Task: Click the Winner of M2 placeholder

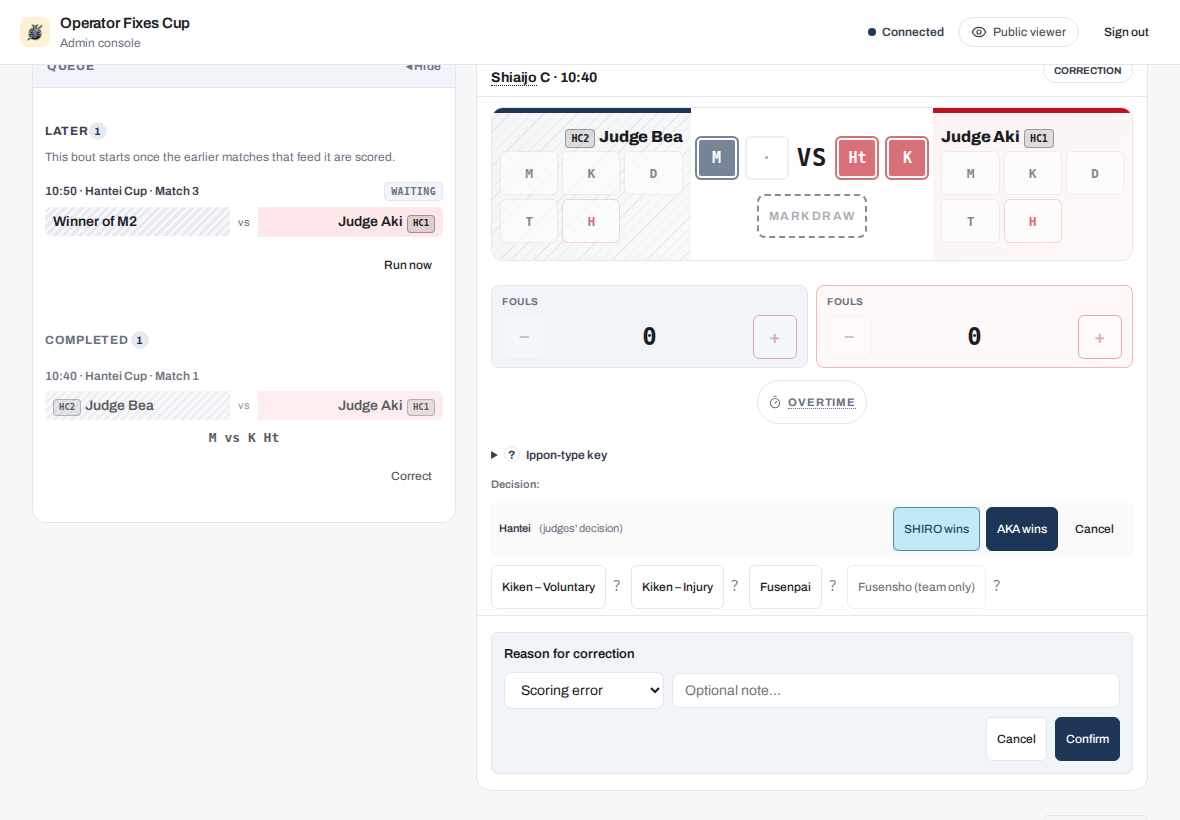Action: point(138,222)
